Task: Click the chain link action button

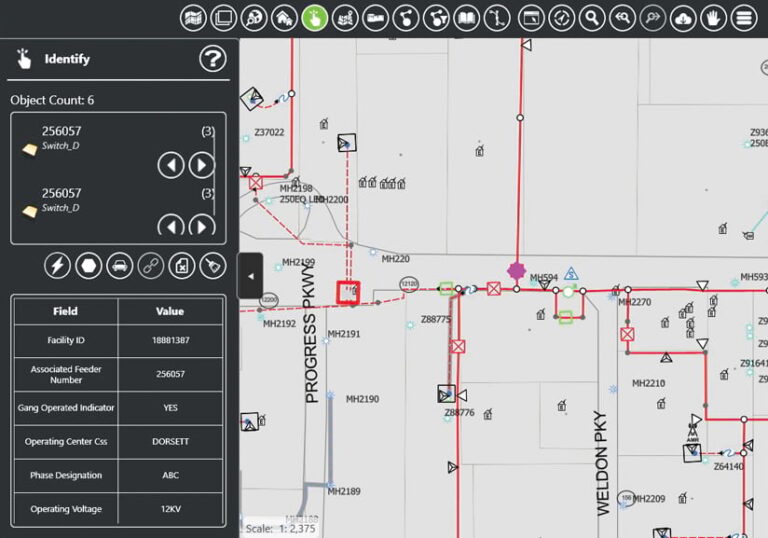Action: [151, 266]
